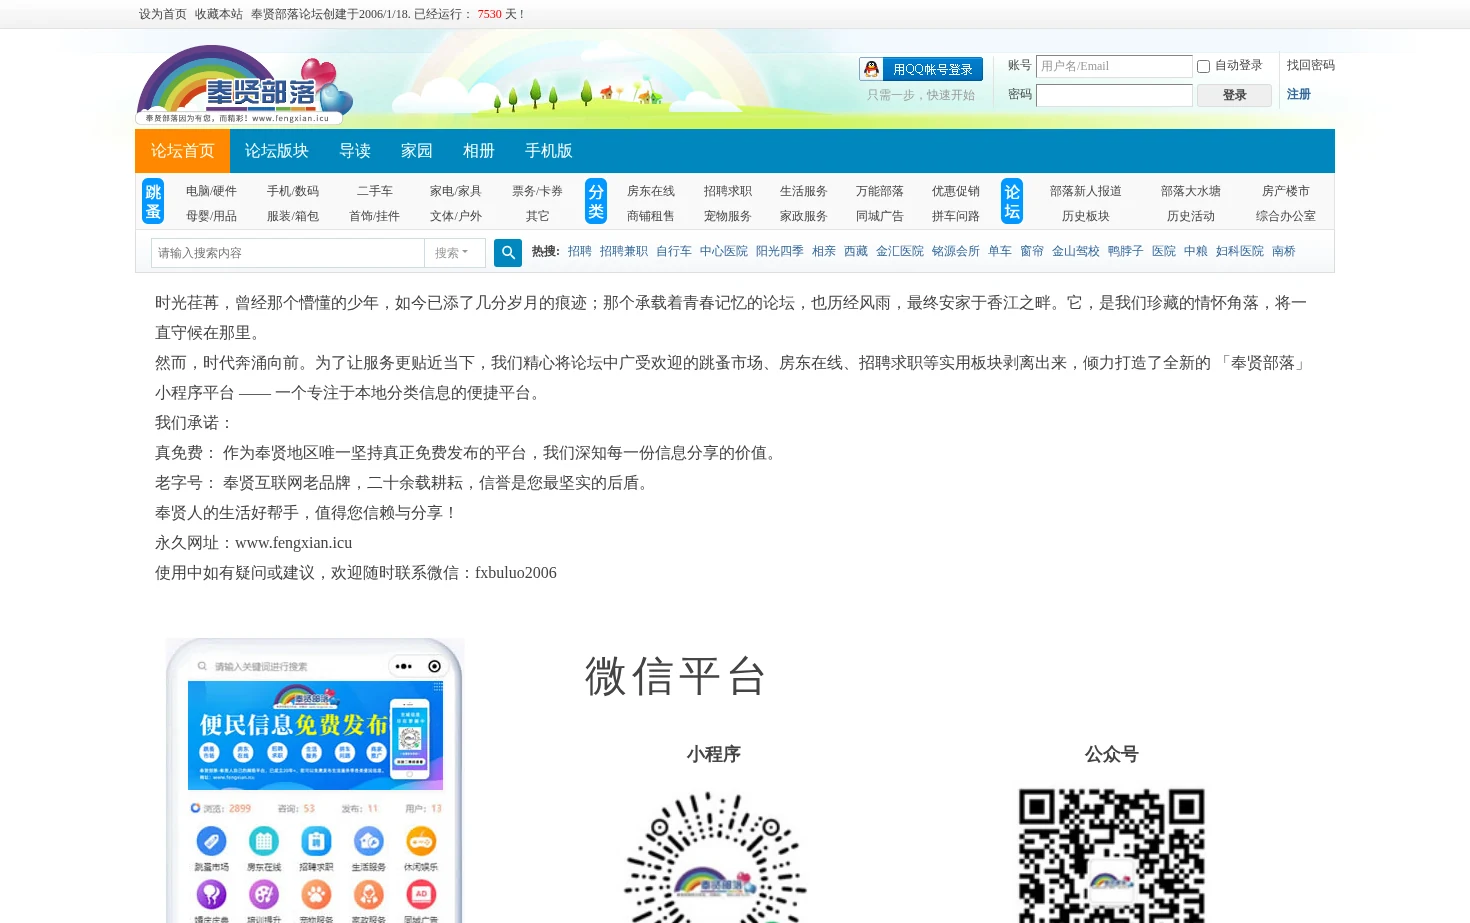Open the 综合办公室 forum
The width and height of the screenshot is (1470, 923).
click(x=1286, y=216)
